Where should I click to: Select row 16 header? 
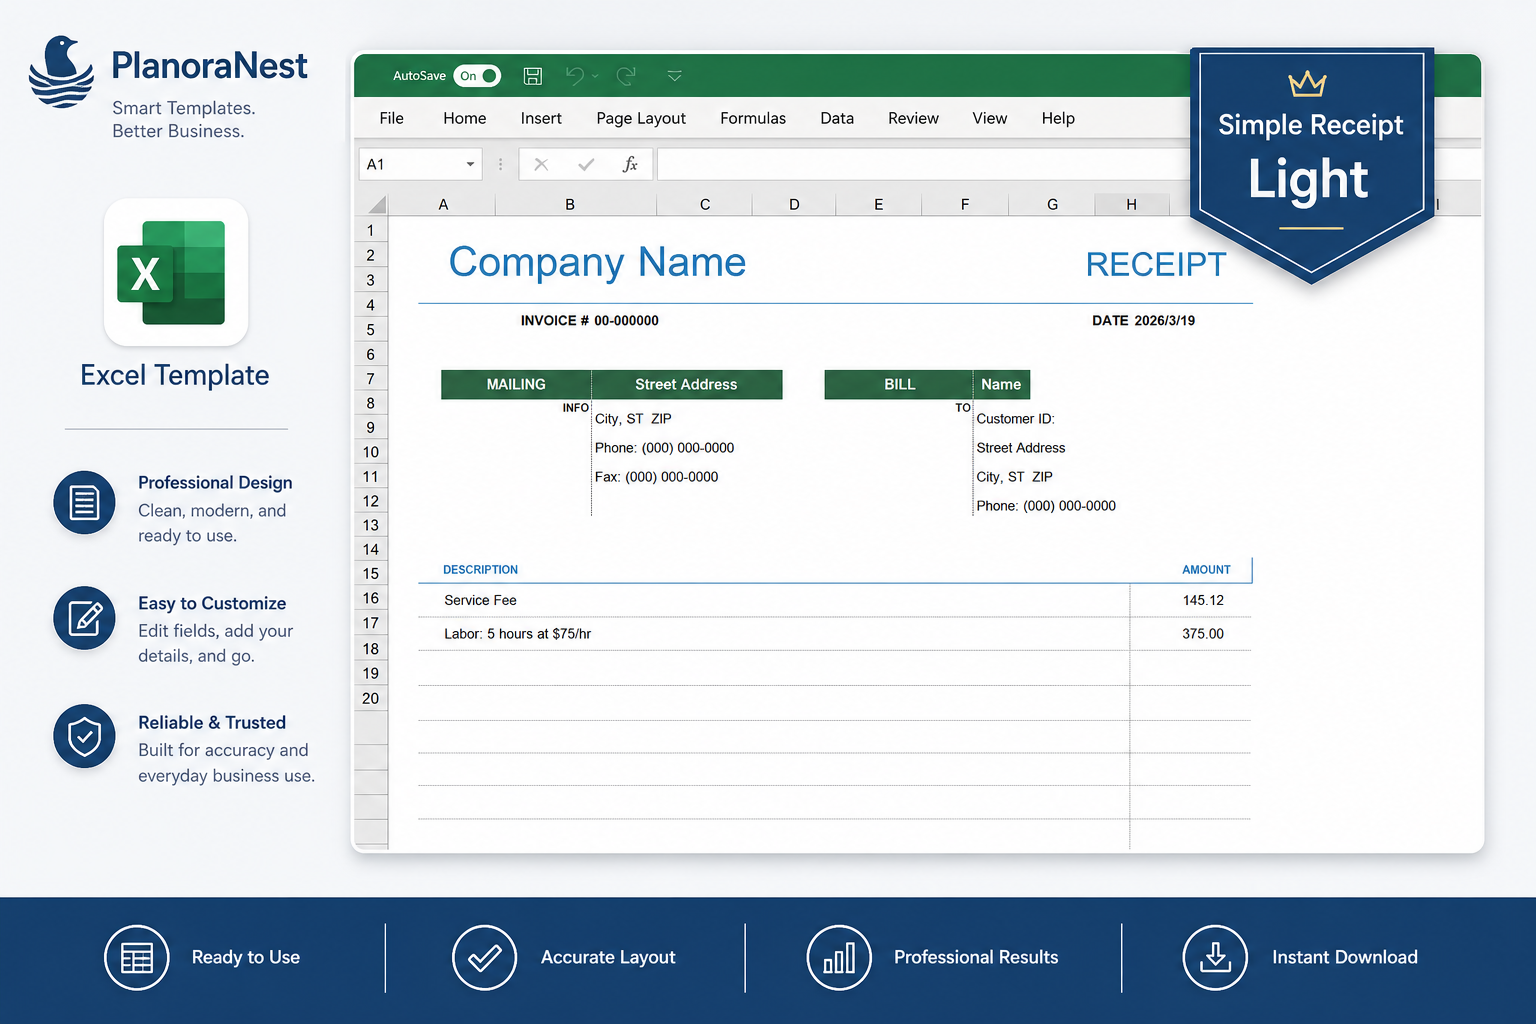point(371,598)
